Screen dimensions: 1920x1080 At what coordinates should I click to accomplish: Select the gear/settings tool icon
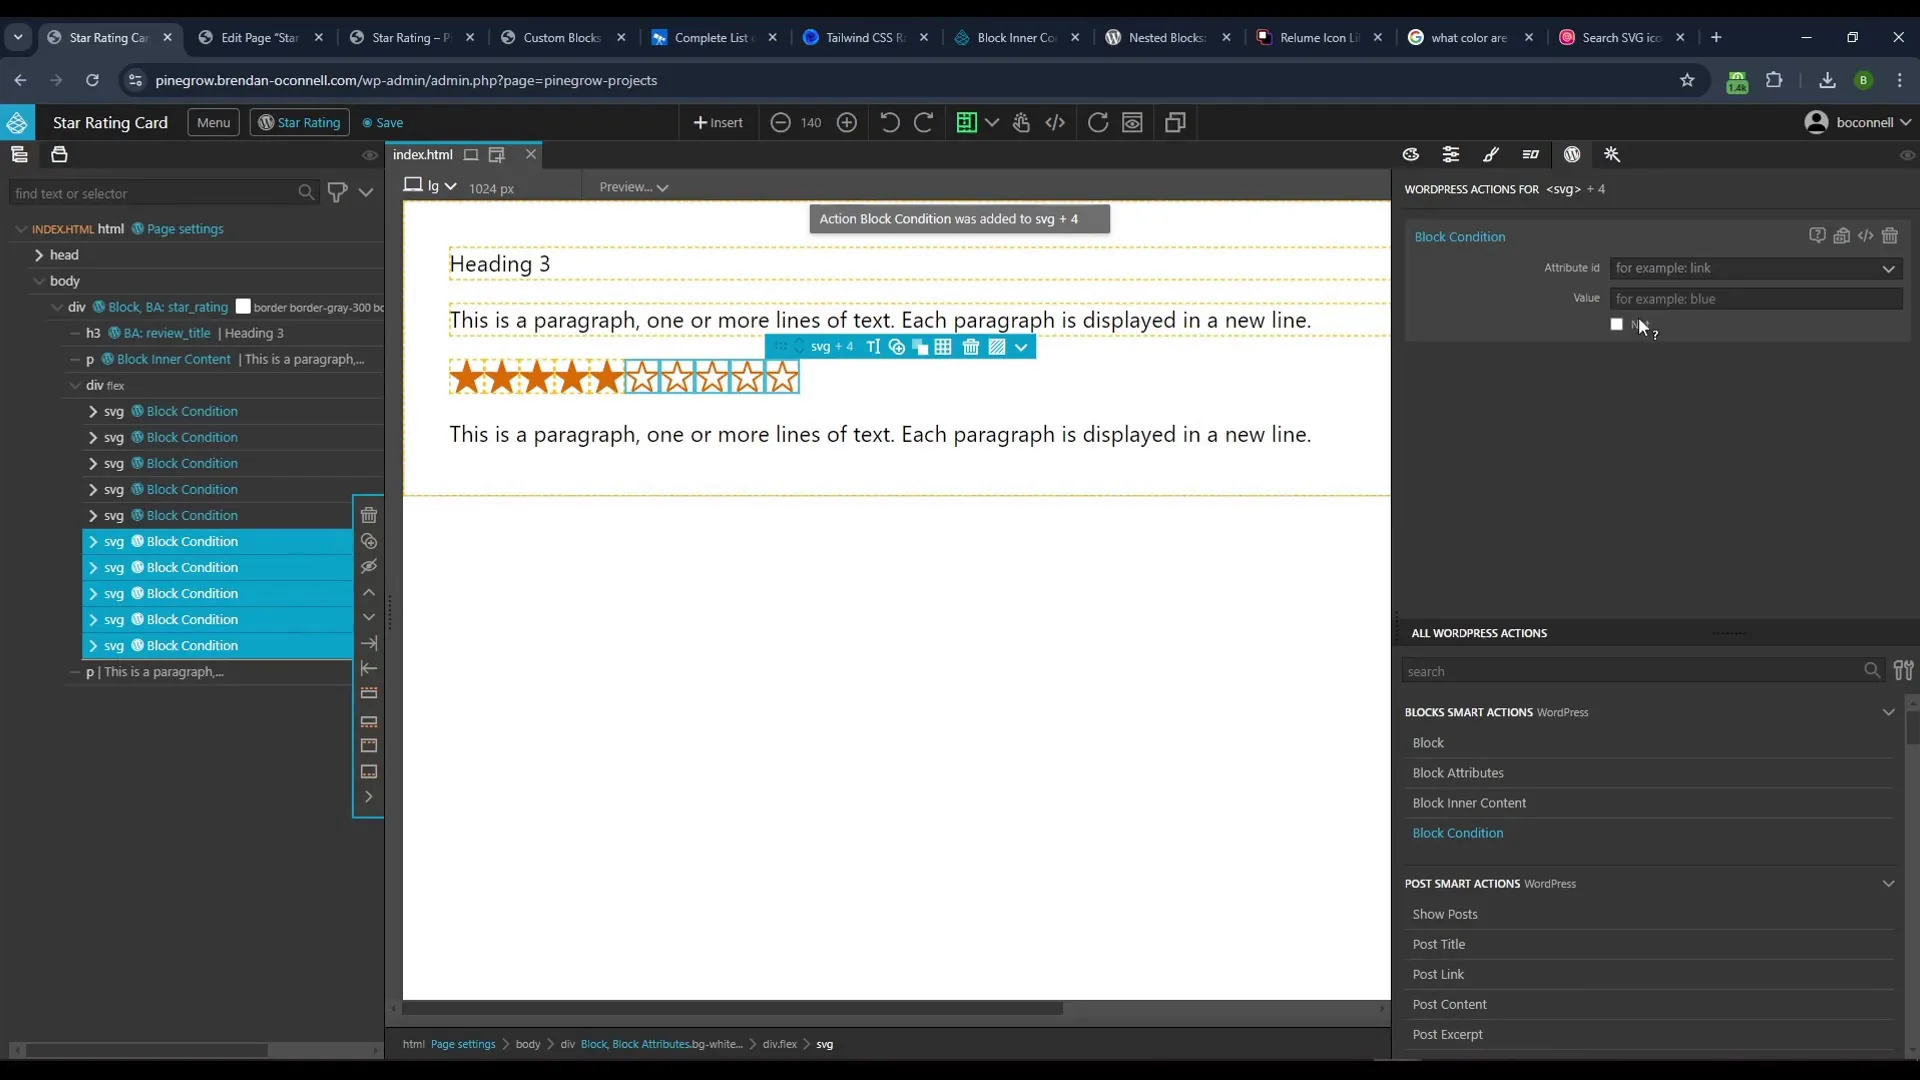point(1451,154)
